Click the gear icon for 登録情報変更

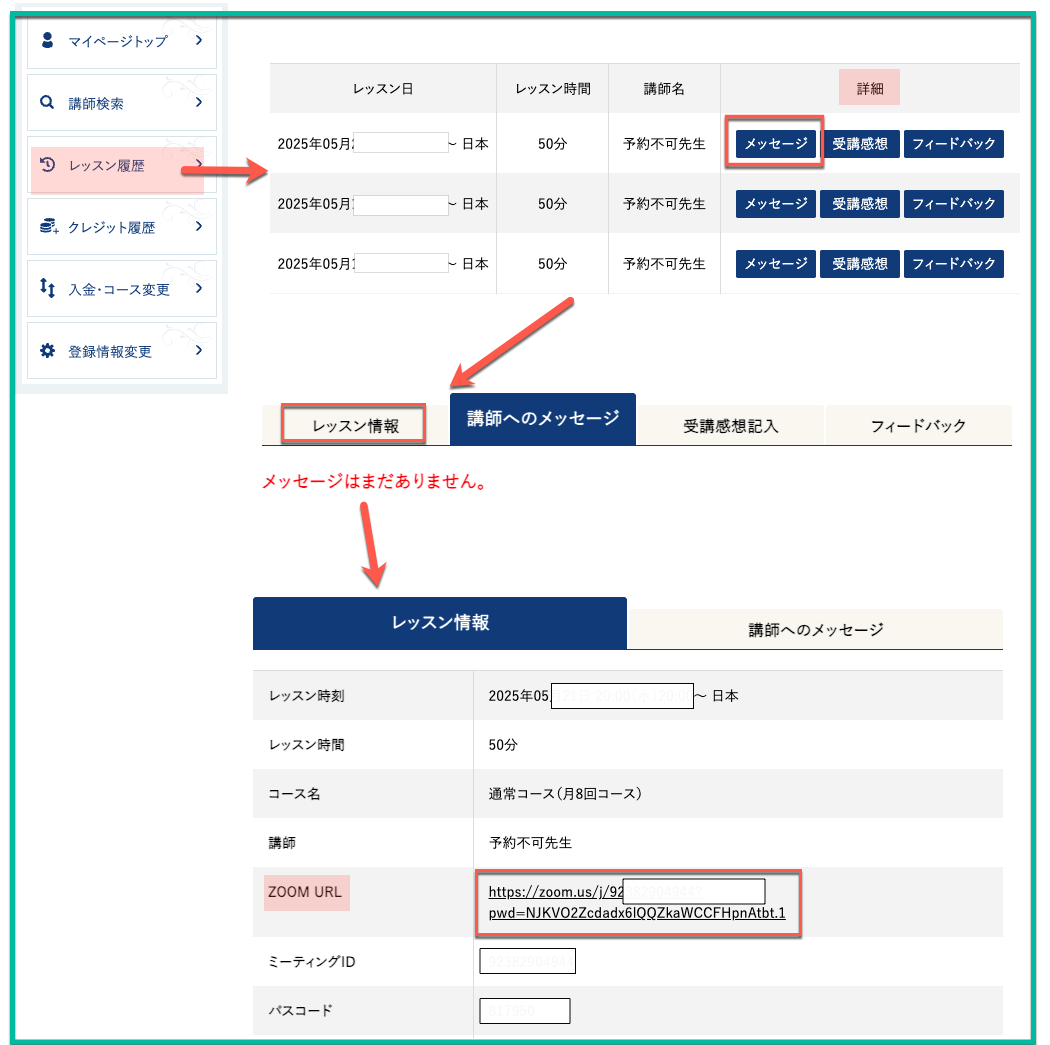click(47, 351)
